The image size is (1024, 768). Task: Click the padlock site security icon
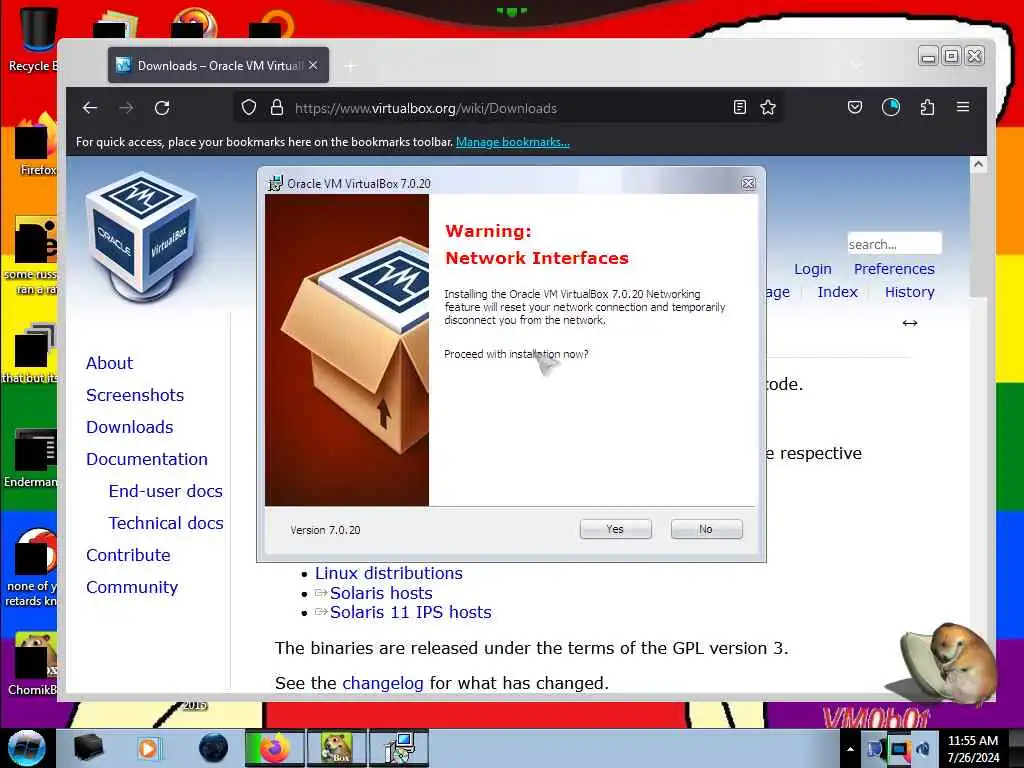(277, 108)
